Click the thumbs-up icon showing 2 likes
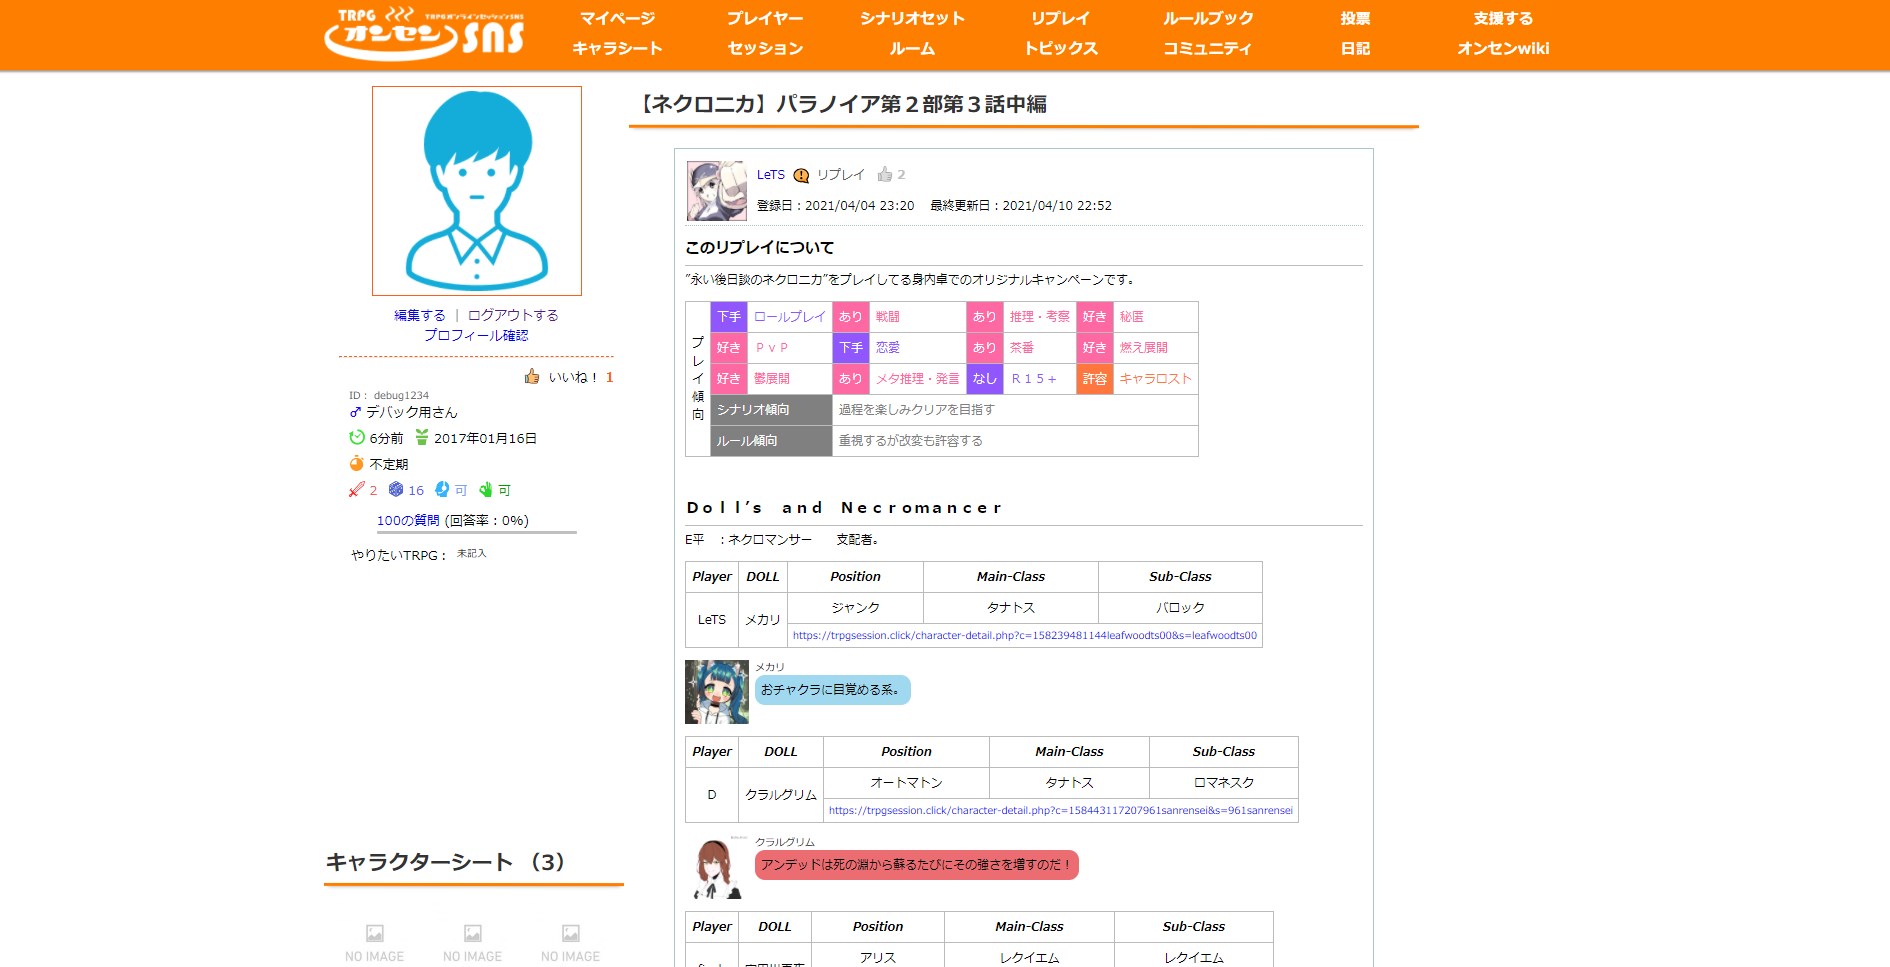The width and height of the screenshot is (1890, 967). pos(884,174)
